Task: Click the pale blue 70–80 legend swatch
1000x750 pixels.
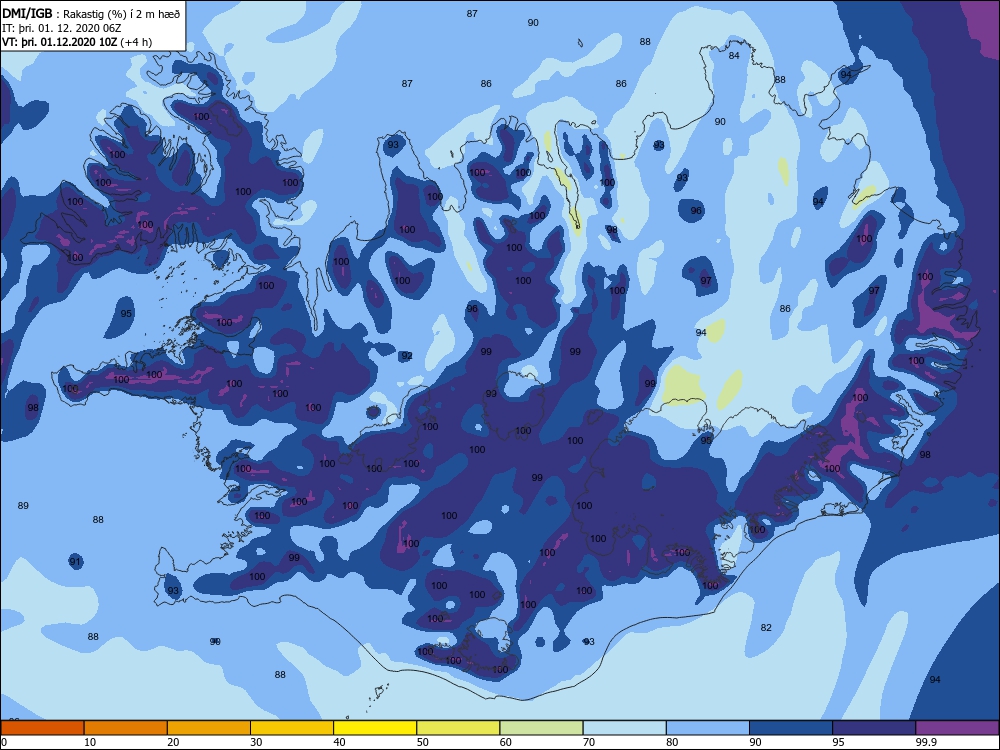Action: click(625, 728)
